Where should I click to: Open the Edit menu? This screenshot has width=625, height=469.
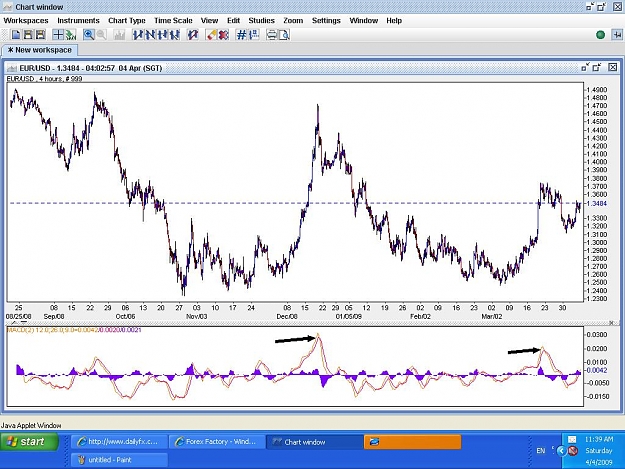pos(234,20)
